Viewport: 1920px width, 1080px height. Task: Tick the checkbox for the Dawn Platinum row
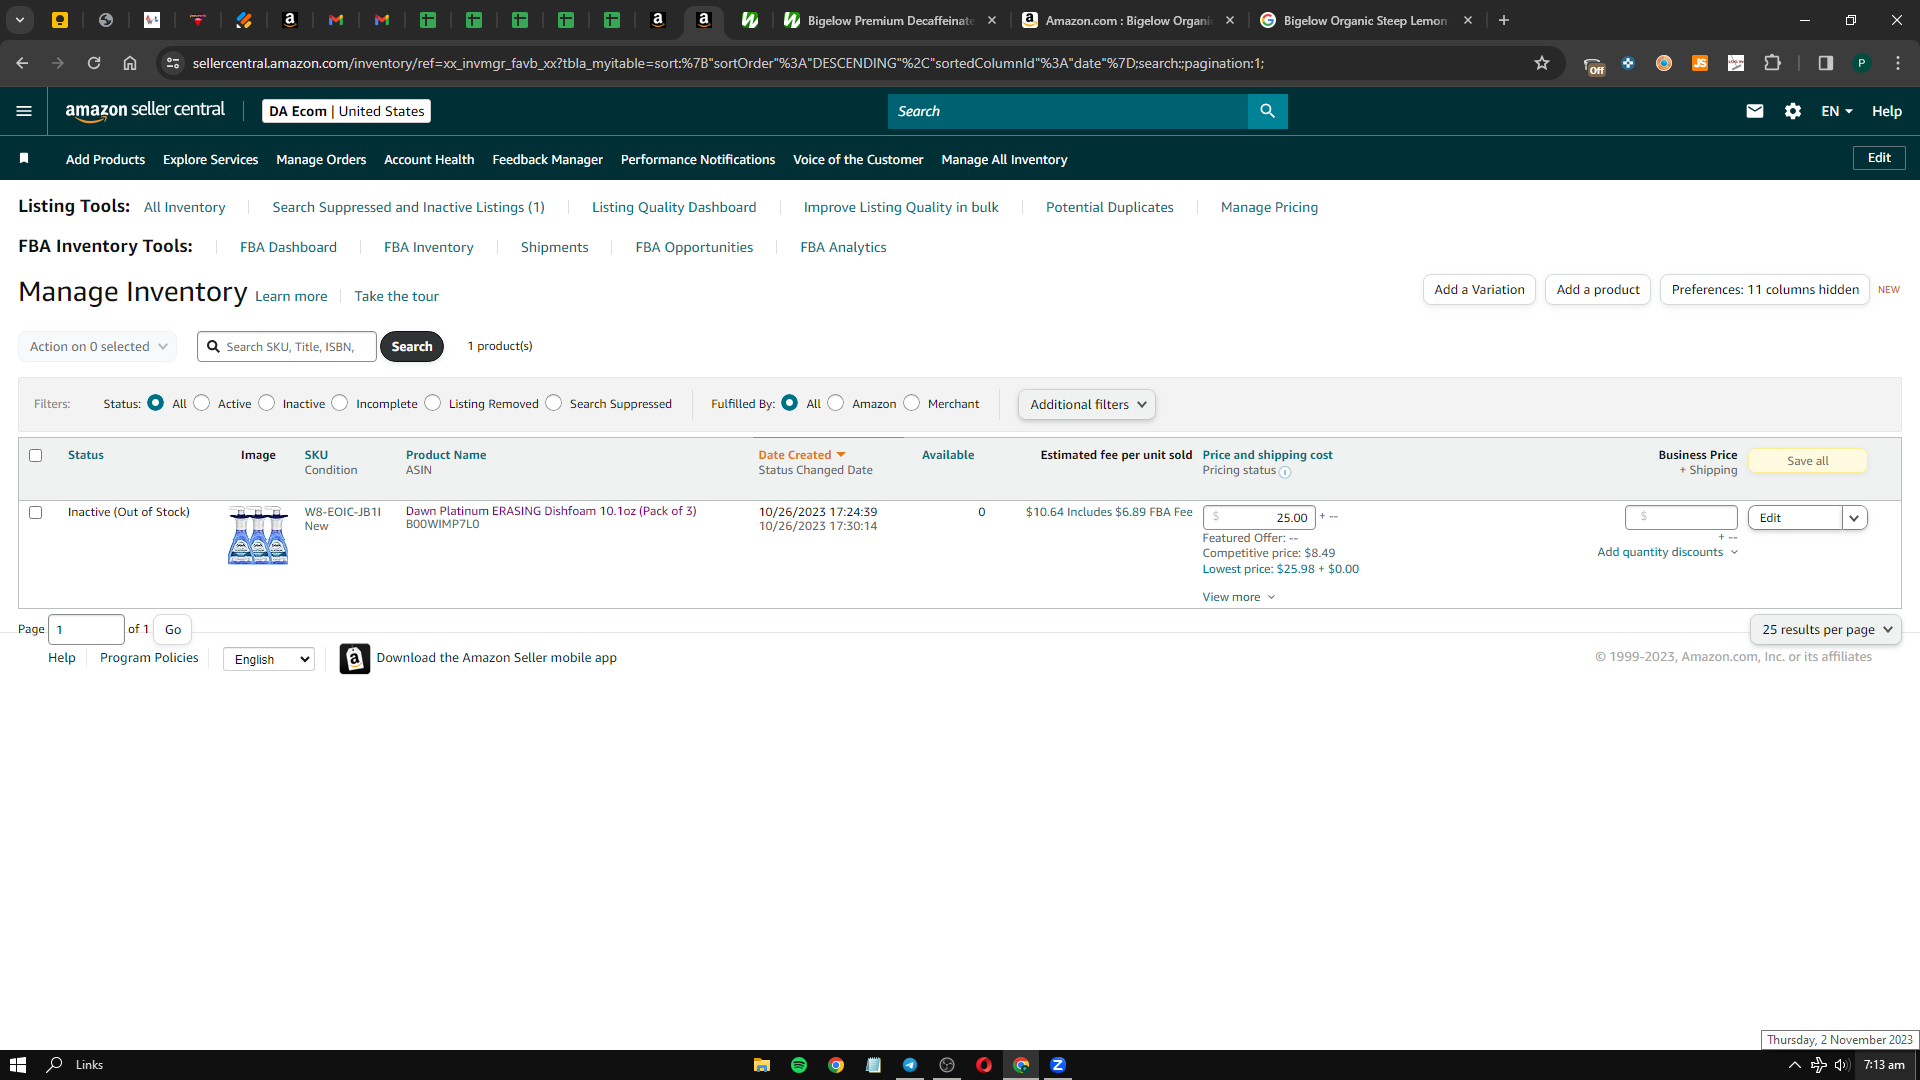[x=35, y=512]
